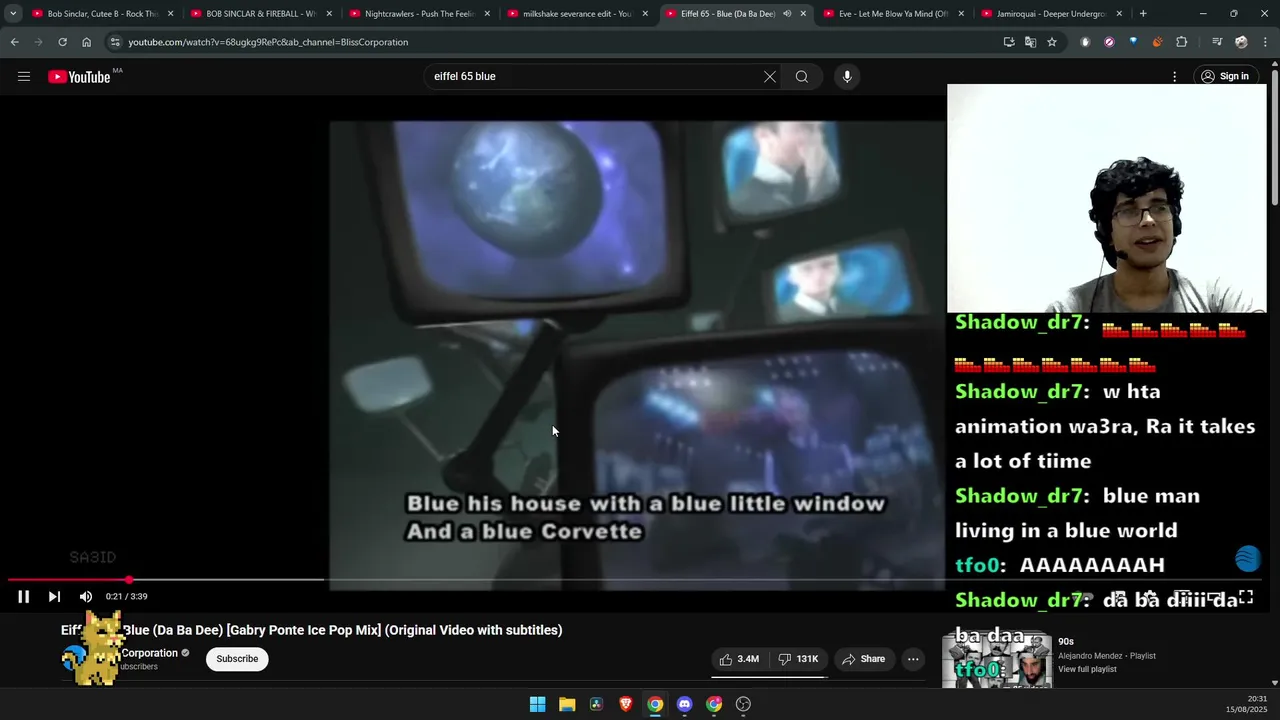Switch to 'Jamiroquai - Deeper Underground' tab
Screen dimensions: 1280x720
1050,14
